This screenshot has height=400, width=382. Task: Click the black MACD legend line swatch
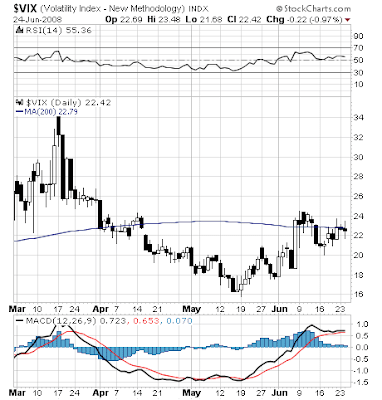(x=20, y=321)
